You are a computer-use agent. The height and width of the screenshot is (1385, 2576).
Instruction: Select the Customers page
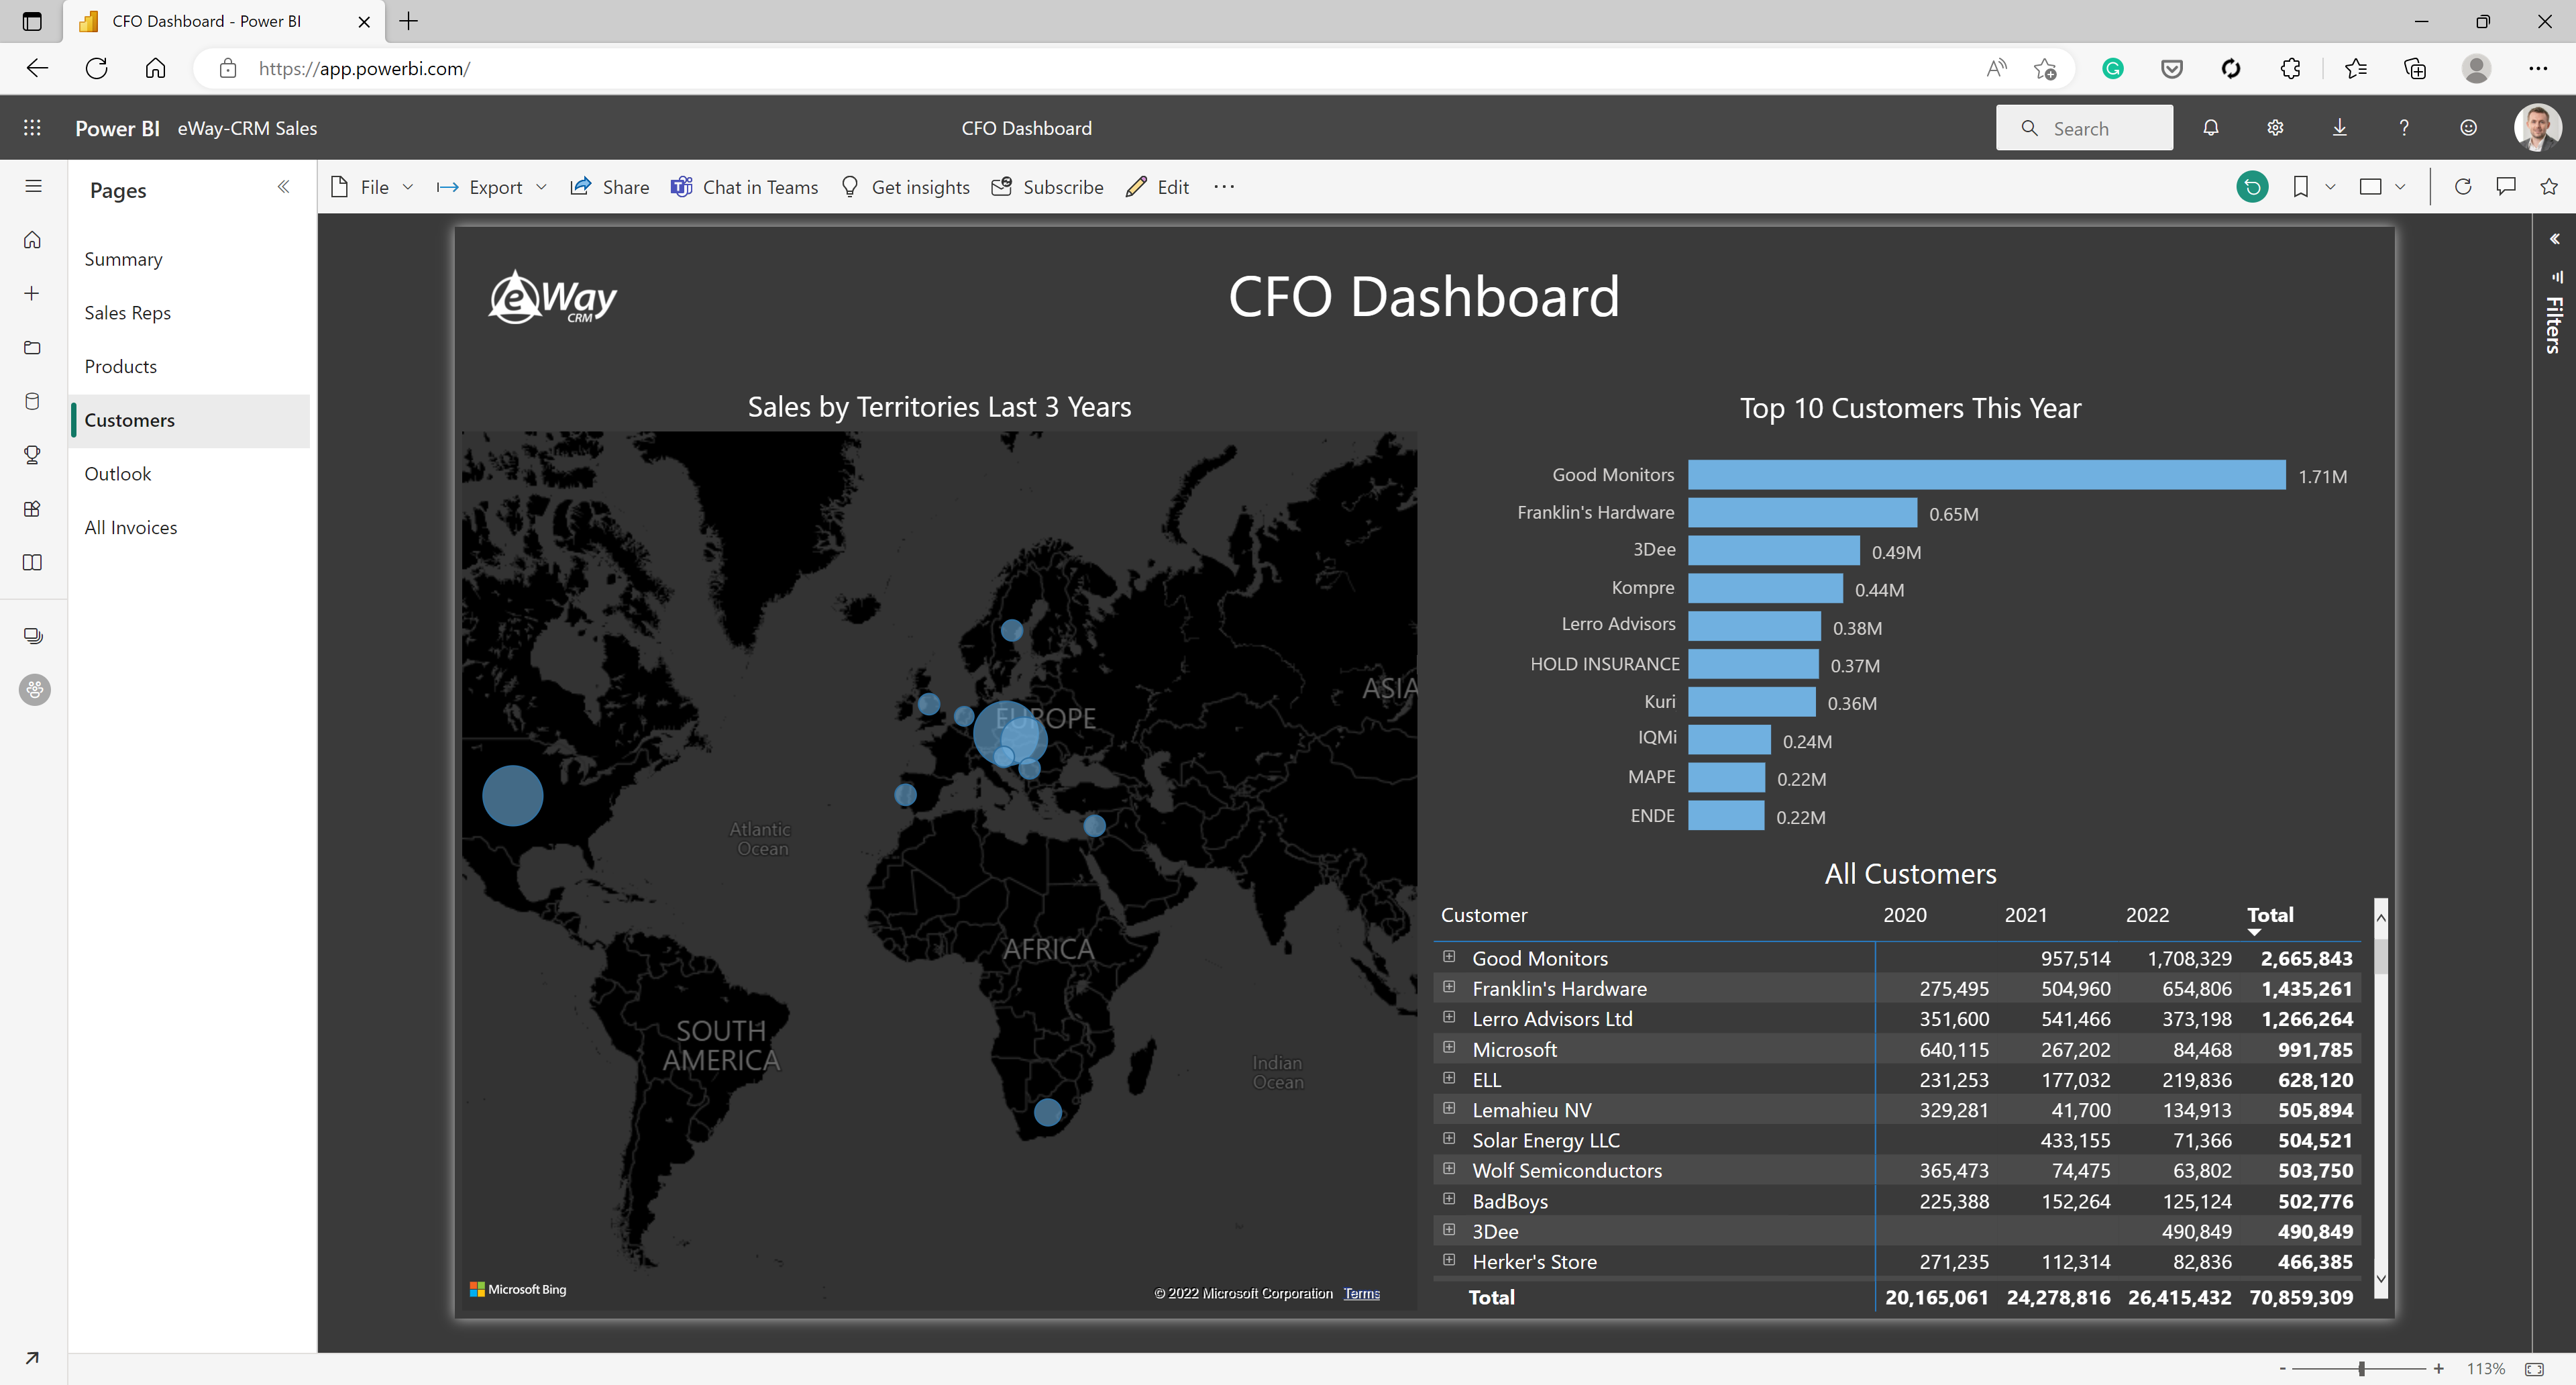190,421
